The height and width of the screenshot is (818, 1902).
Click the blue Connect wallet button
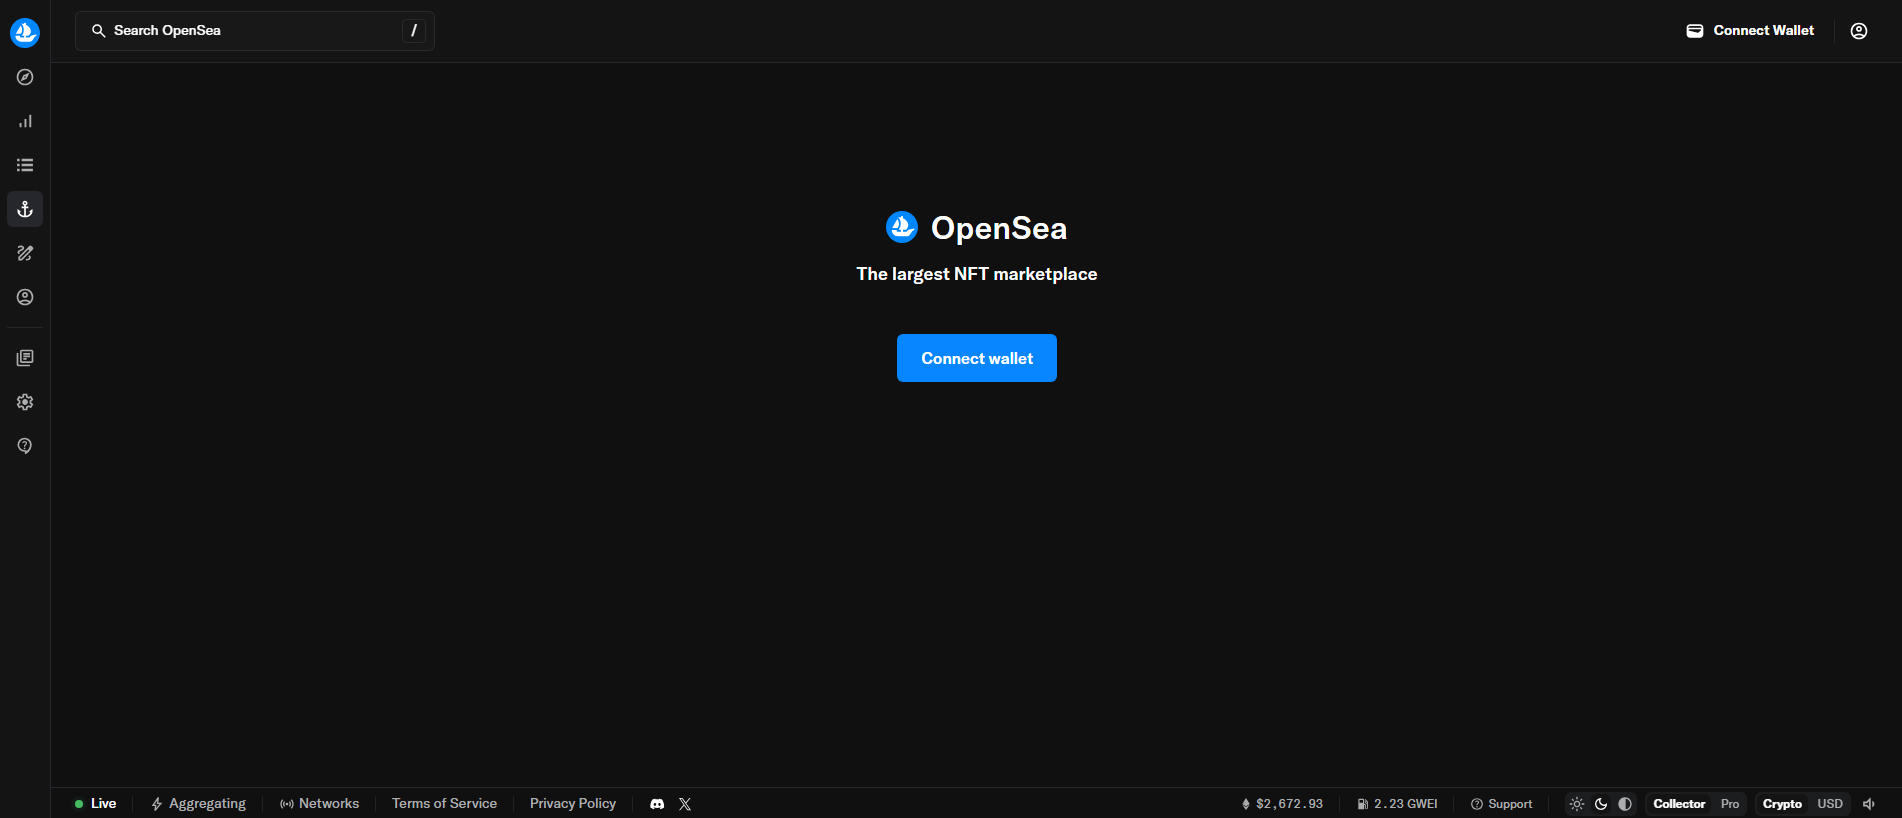pyautogui.click(x=977, y=358)
